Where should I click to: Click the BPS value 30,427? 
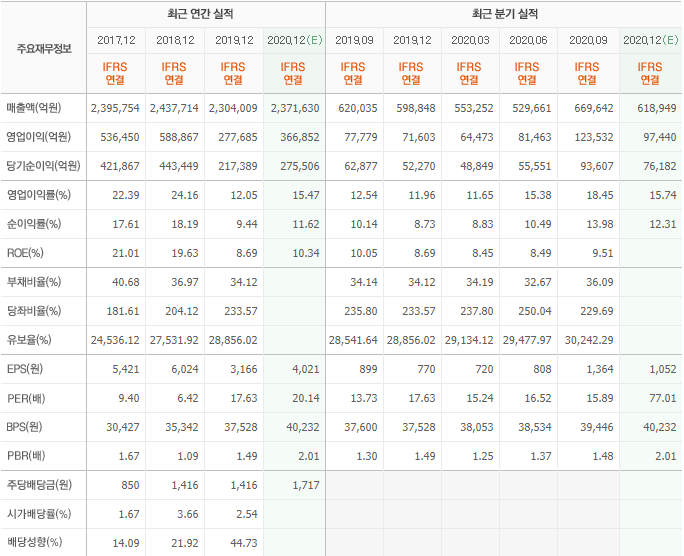pyautogui.click(x=123, y=427)
